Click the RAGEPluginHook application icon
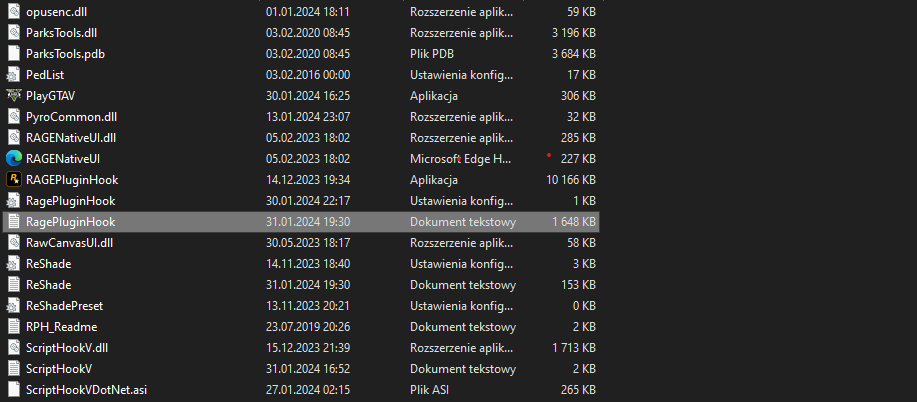The height and width of the screenshot is (402, 917). pos(14,180)
